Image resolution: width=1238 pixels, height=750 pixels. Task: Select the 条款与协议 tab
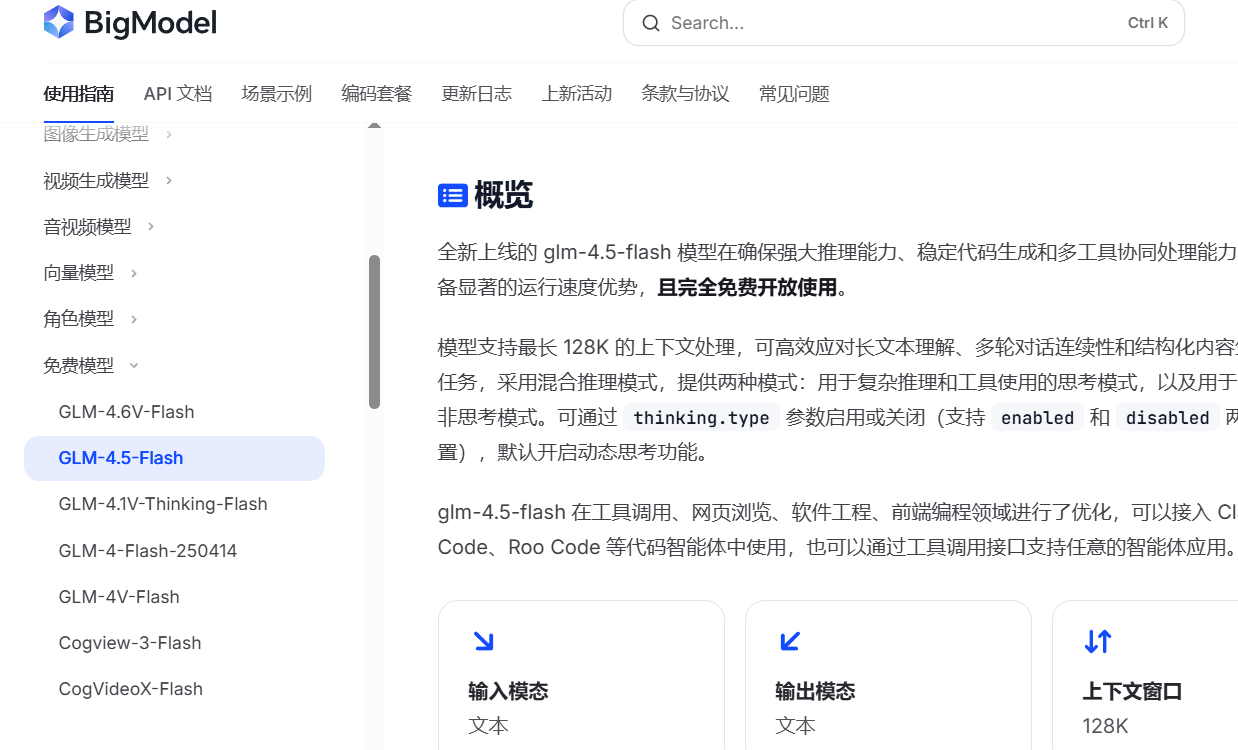coord(685,94)
